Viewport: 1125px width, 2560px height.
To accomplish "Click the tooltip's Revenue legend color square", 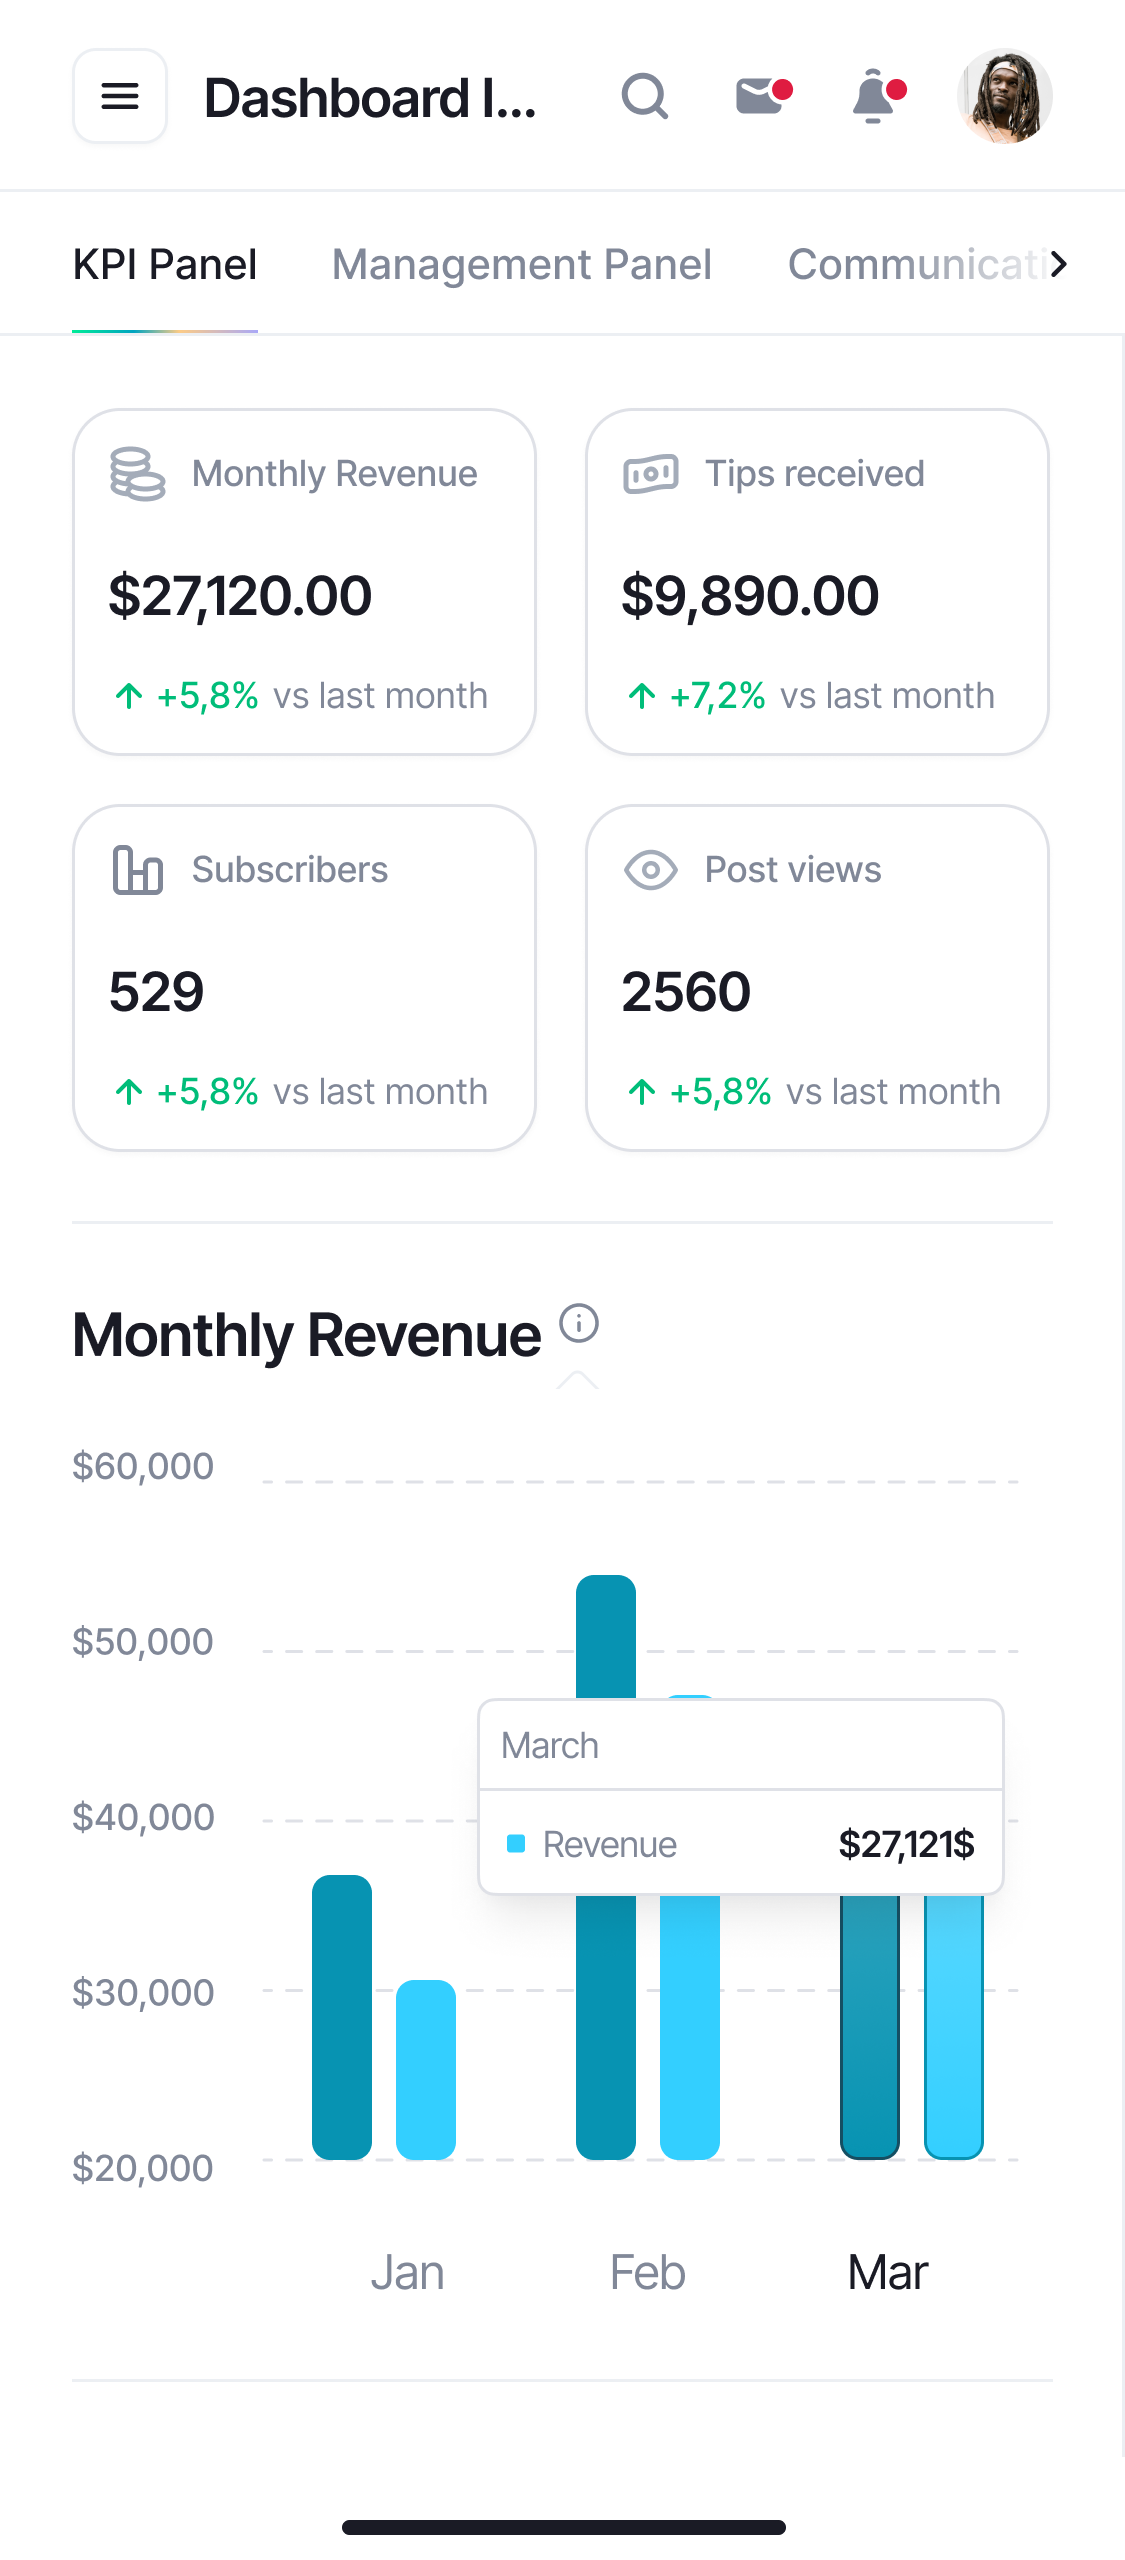I will 516,1843.
